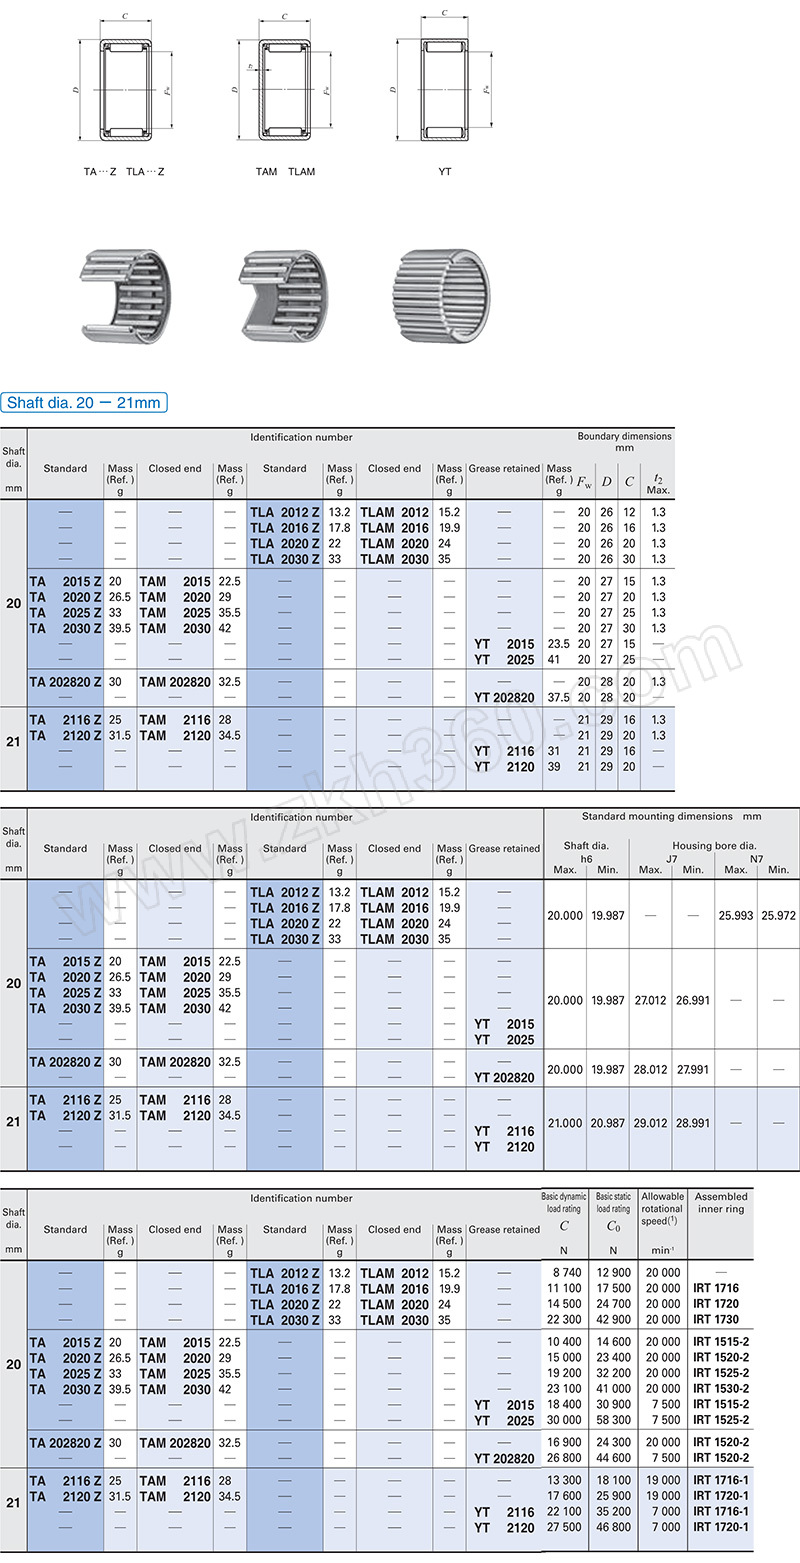Select the J7 min value 26.991
Viewport: 800px width, 1563px height.
(x=692, y=1000)
